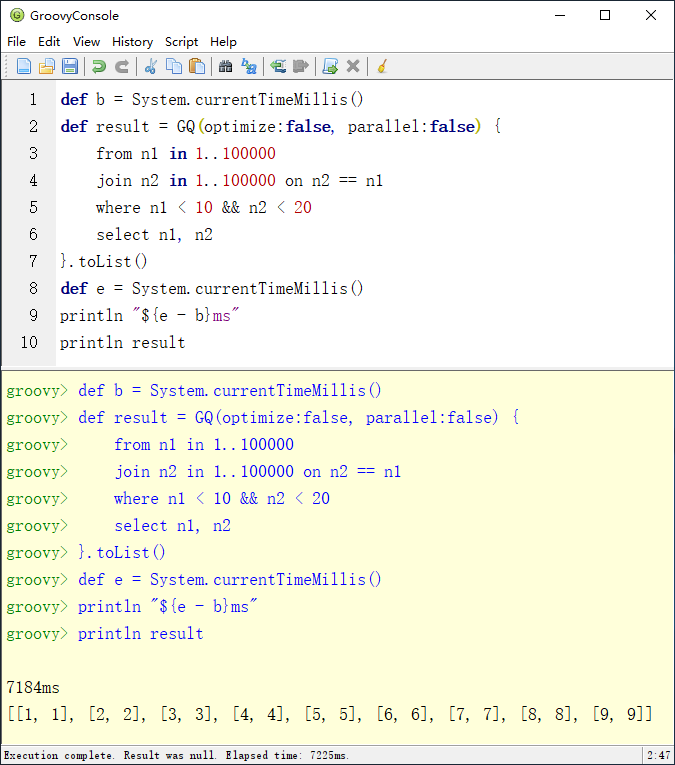Open the View menu
The height and width of the screenshot is (765, 675).
pos(86,42)
